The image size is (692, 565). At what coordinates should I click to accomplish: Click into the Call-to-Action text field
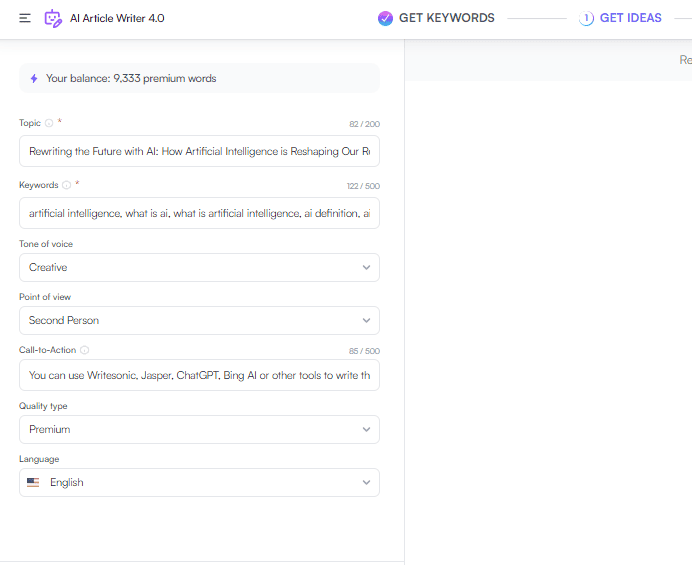point(199,375)
